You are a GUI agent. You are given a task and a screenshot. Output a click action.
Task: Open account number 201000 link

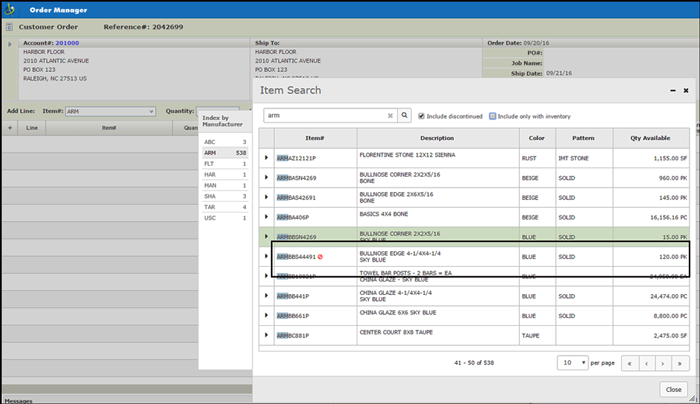click(x=67, y=43)
